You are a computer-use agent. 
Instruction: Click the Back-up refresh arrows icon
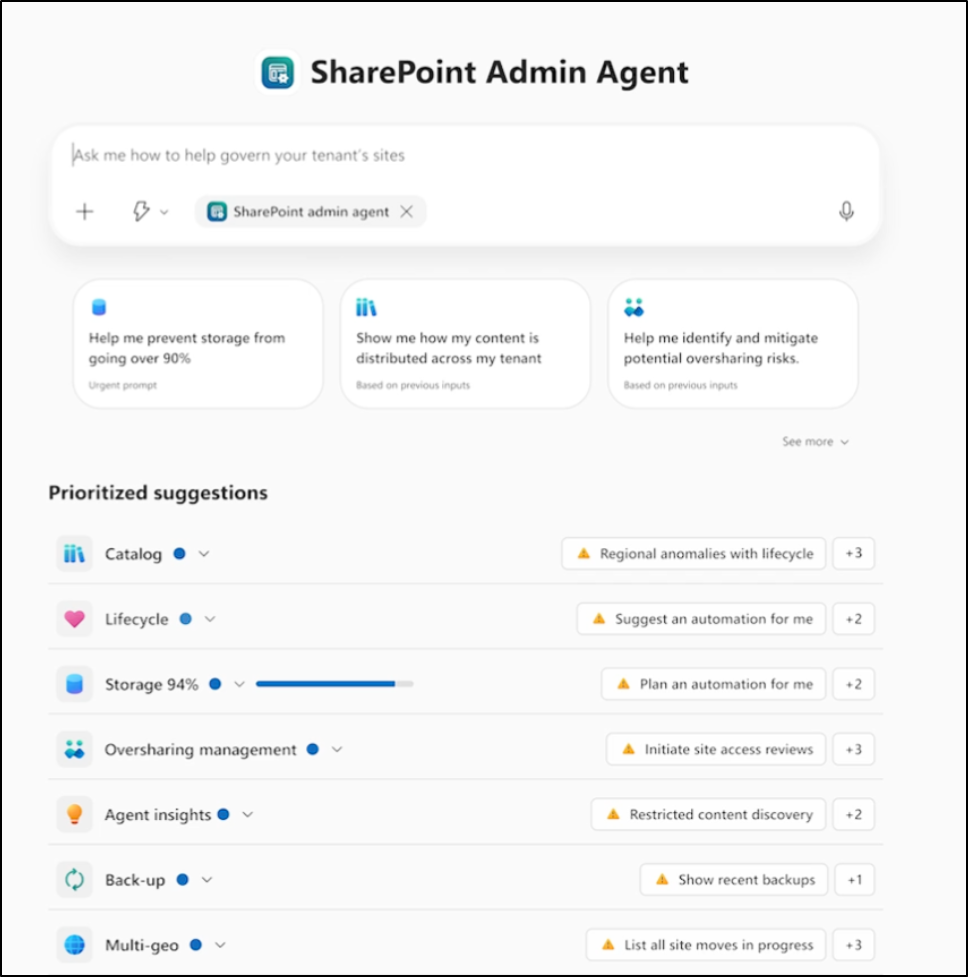pyautogui.click(x=74, y=880)
